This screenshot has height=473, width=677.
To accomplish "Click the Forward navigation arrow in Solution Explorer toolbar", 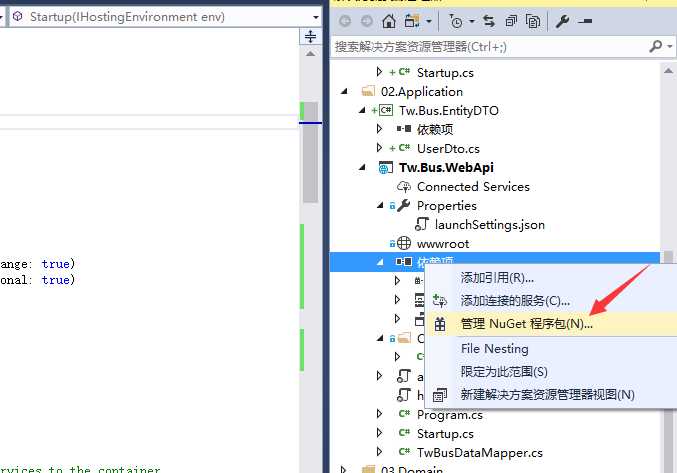I will coord(367,21).
